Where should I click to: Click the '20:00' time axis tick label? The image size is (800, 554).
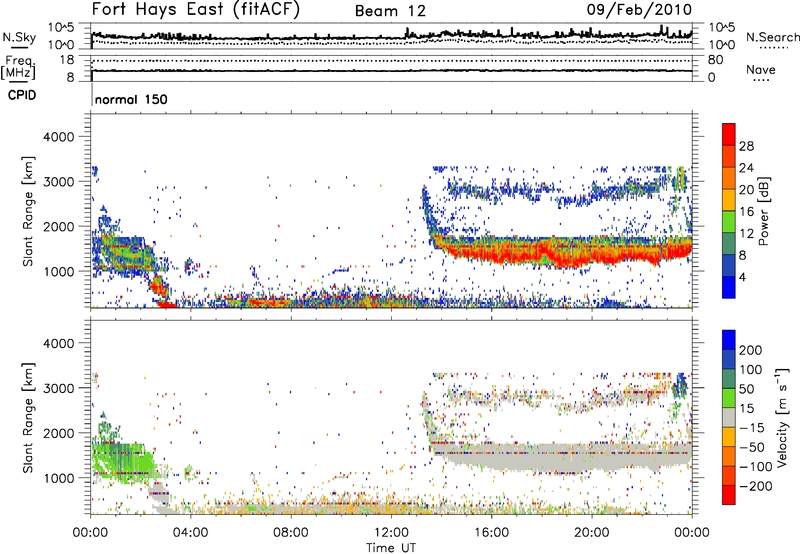(x=592, y=533)
